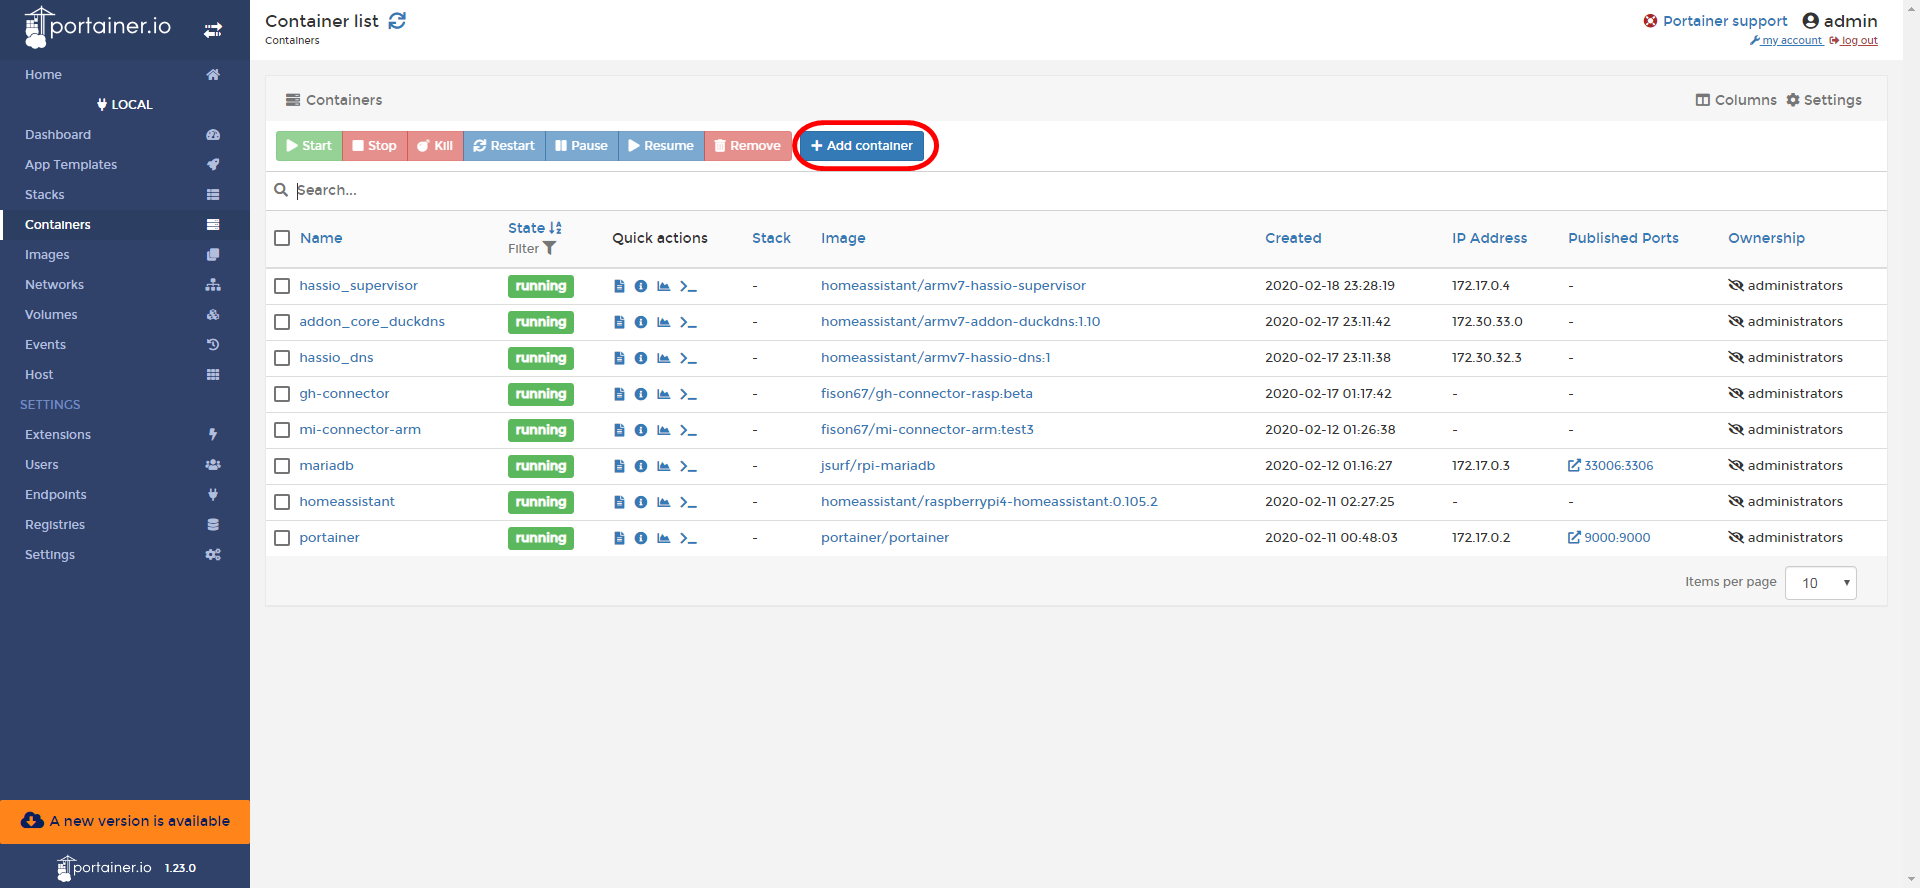Check the gh-connector row checkbox
This screenshot has width=1920, height=888.
(282, 394)
